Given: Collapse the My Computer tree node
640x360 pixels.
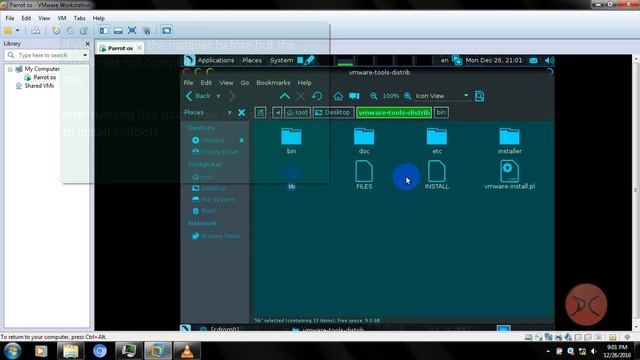Looking at the screenshot, I should click(10, 69).
